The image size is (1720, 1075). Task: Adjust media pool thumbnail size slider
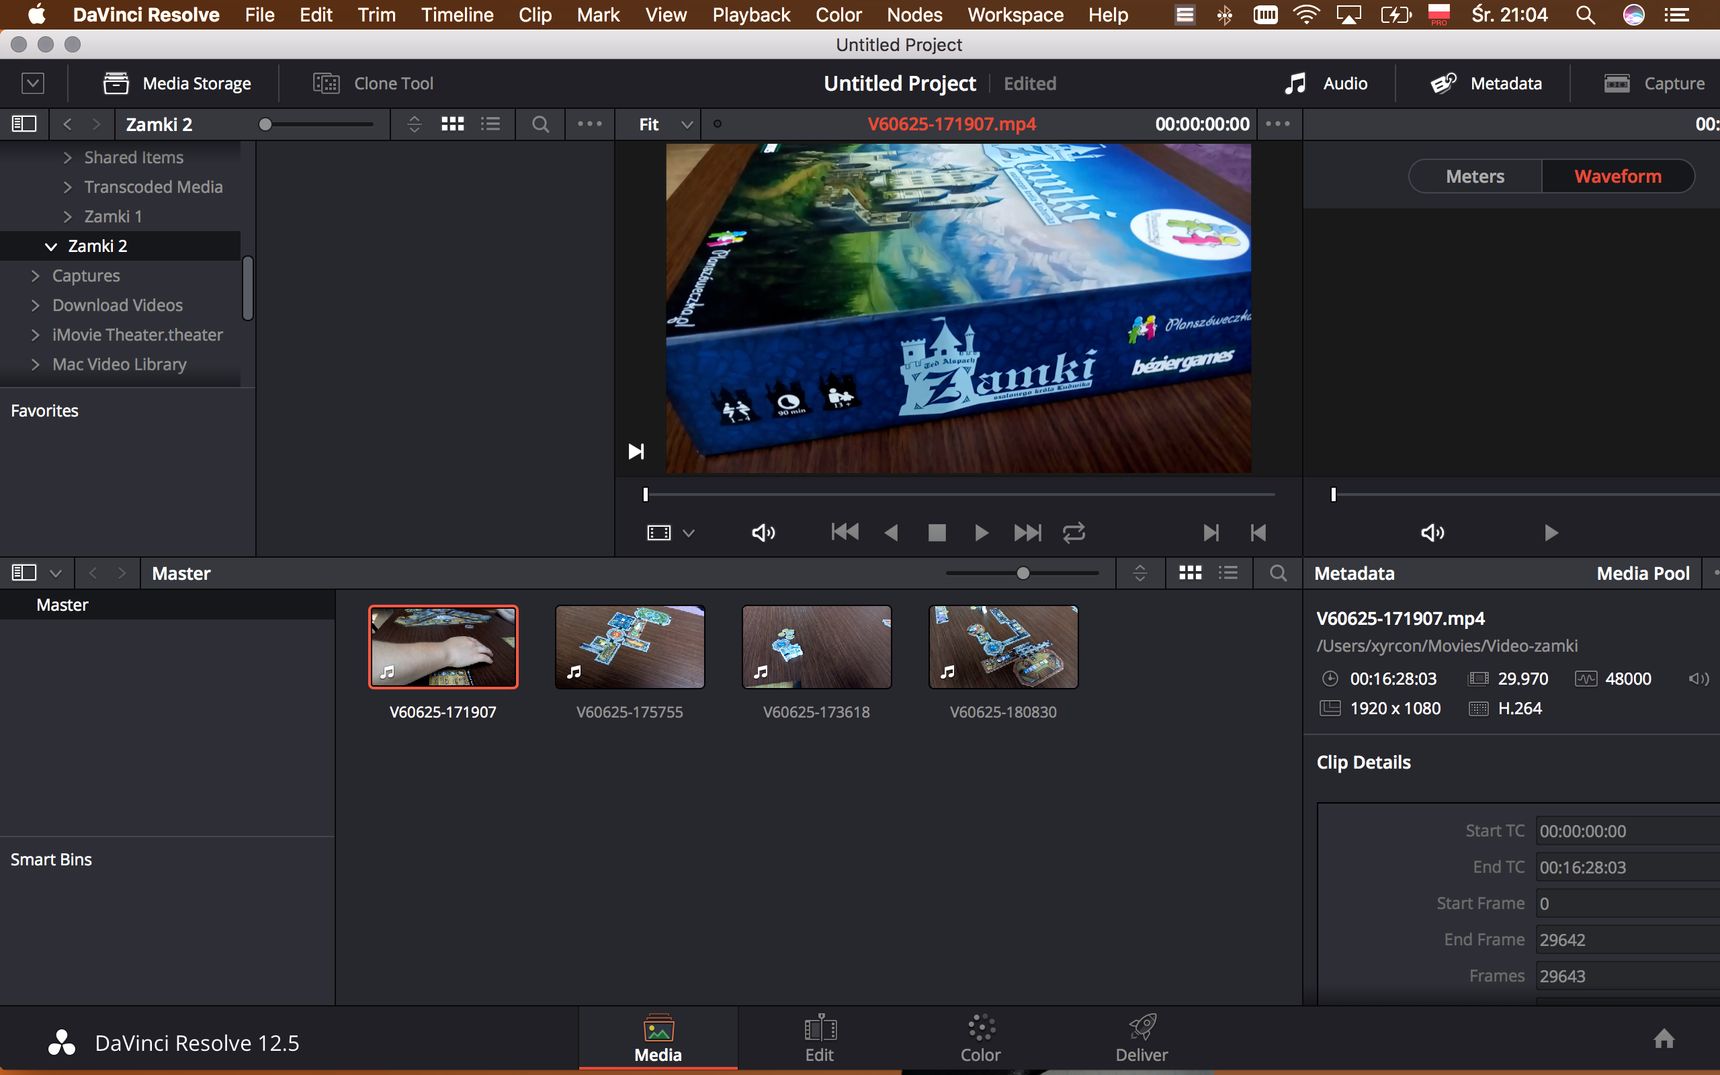click(1022, 573)
